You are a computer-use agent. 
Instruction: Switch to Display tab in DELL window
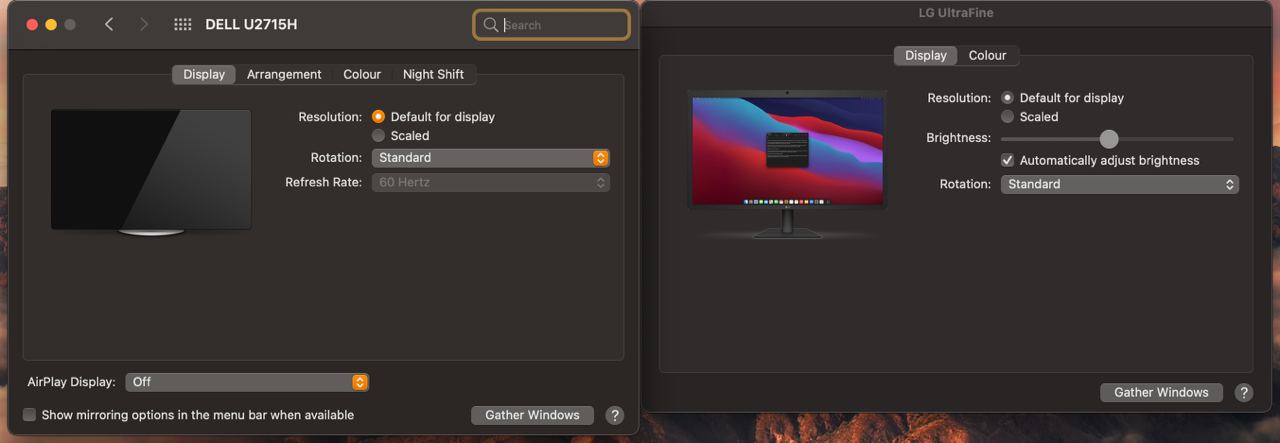(x=204, y=74)
